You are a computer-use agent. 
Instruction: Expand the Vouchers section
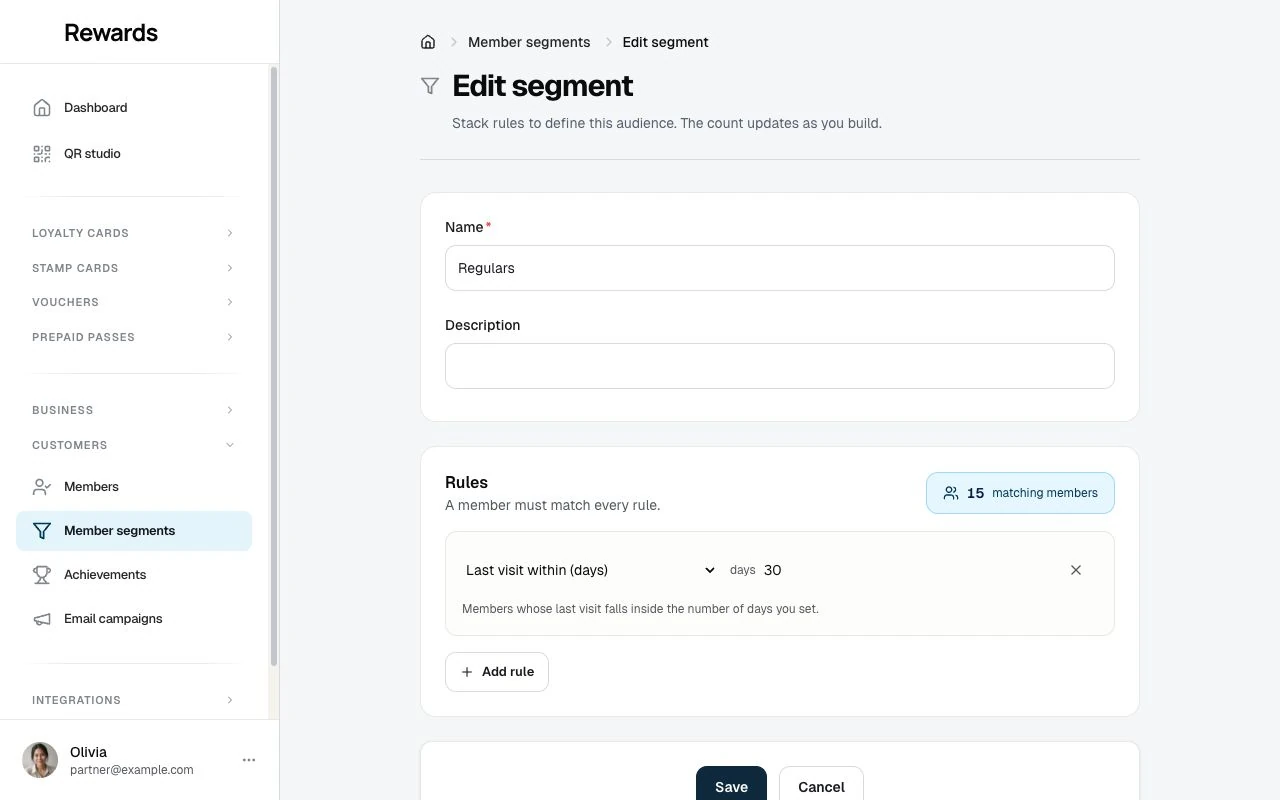(133, 302)
